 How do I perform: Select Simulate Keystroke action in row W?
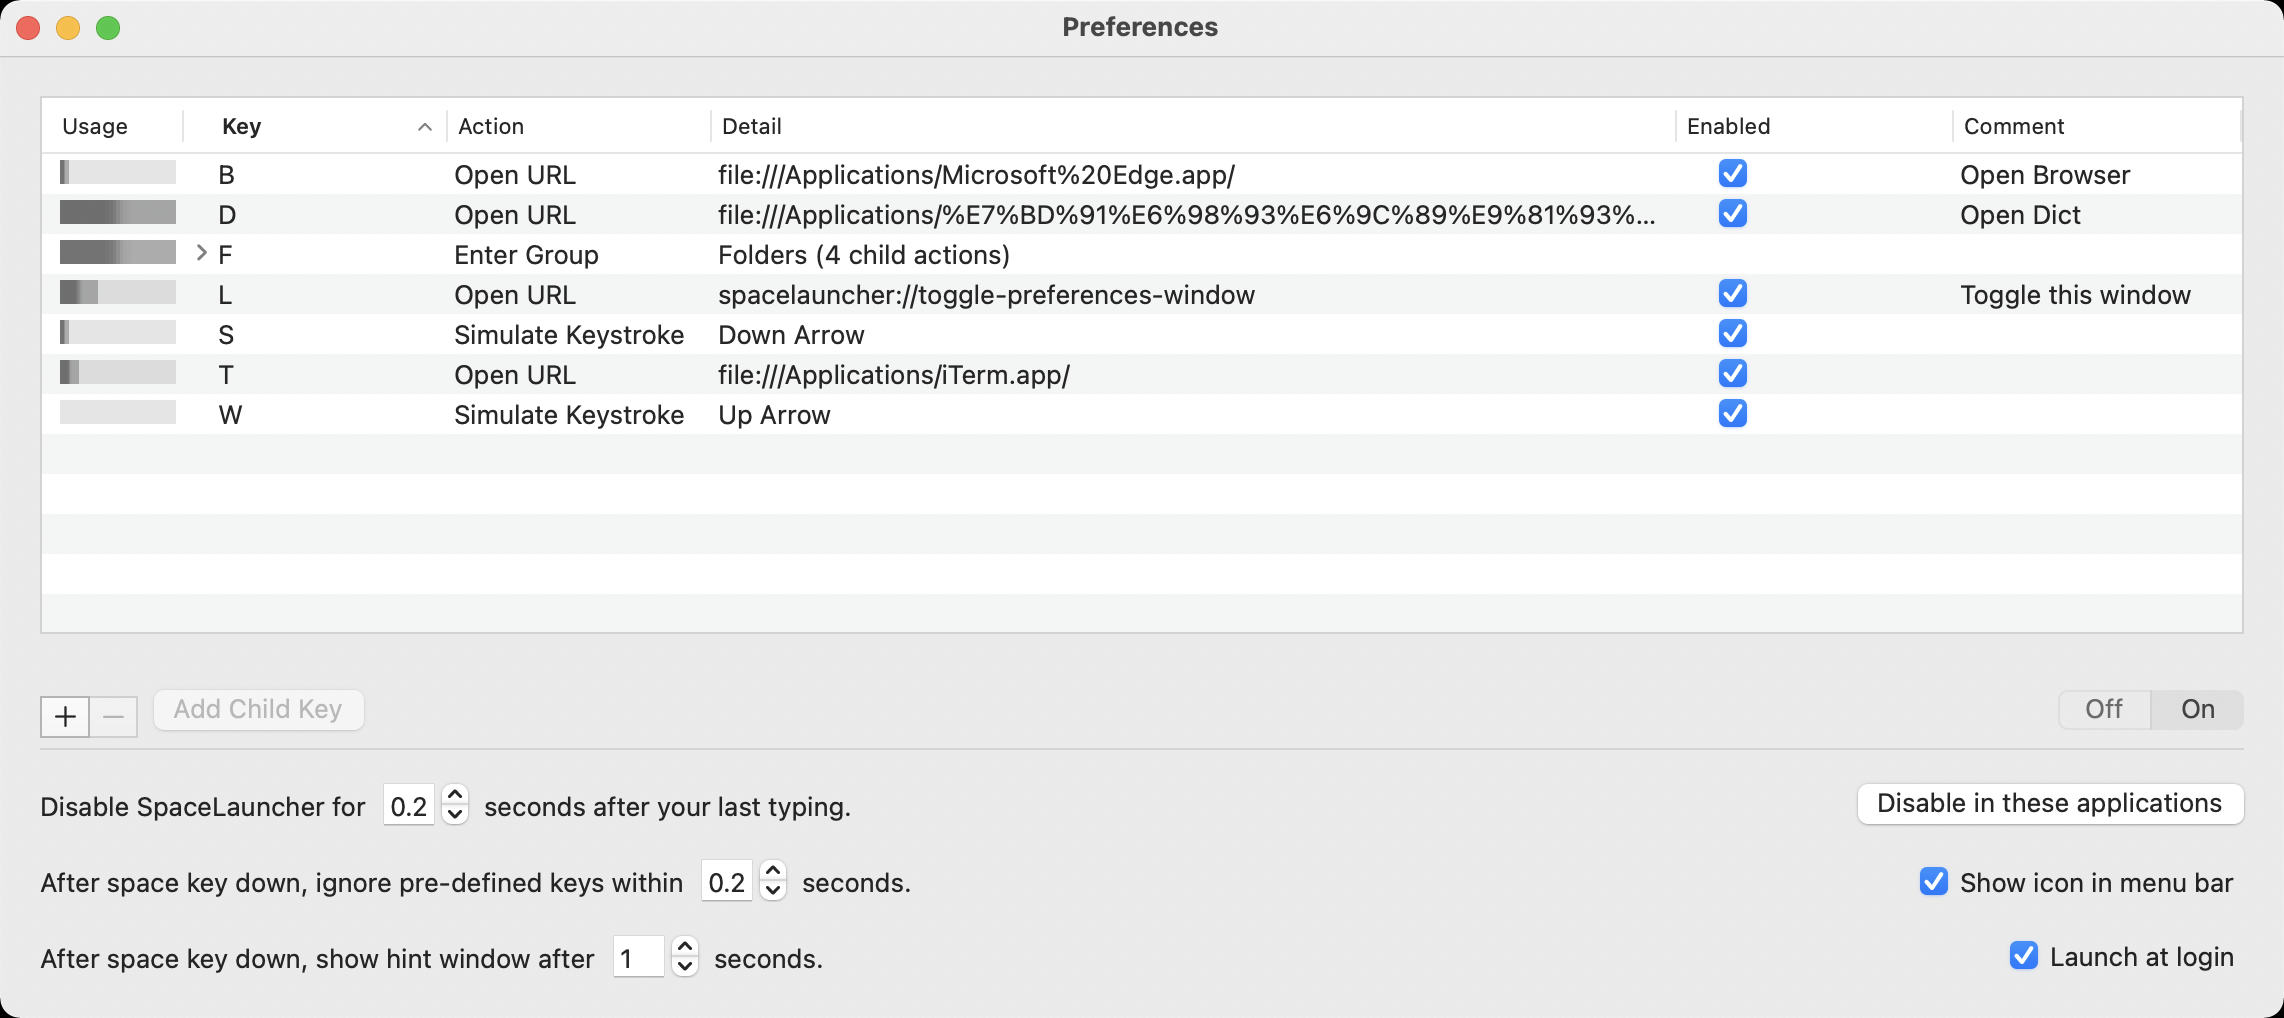[569, 415]
